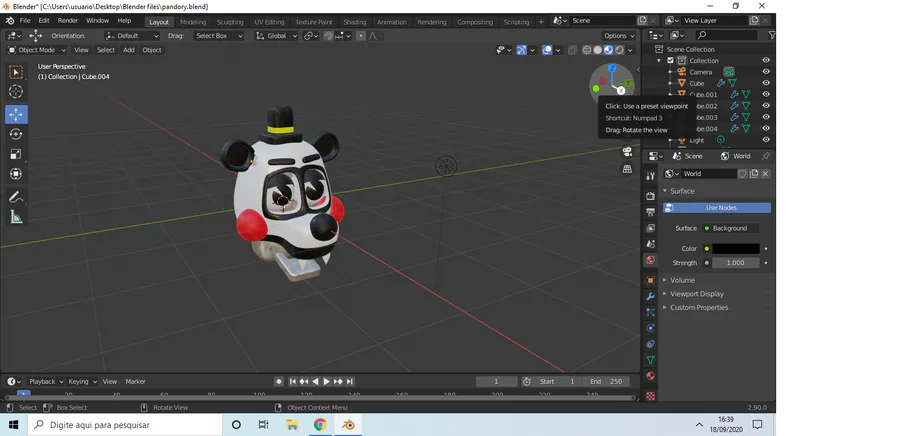Switch to rendered viewport shading
This screenshot has width=900, height=436.
tap(619, 50)
